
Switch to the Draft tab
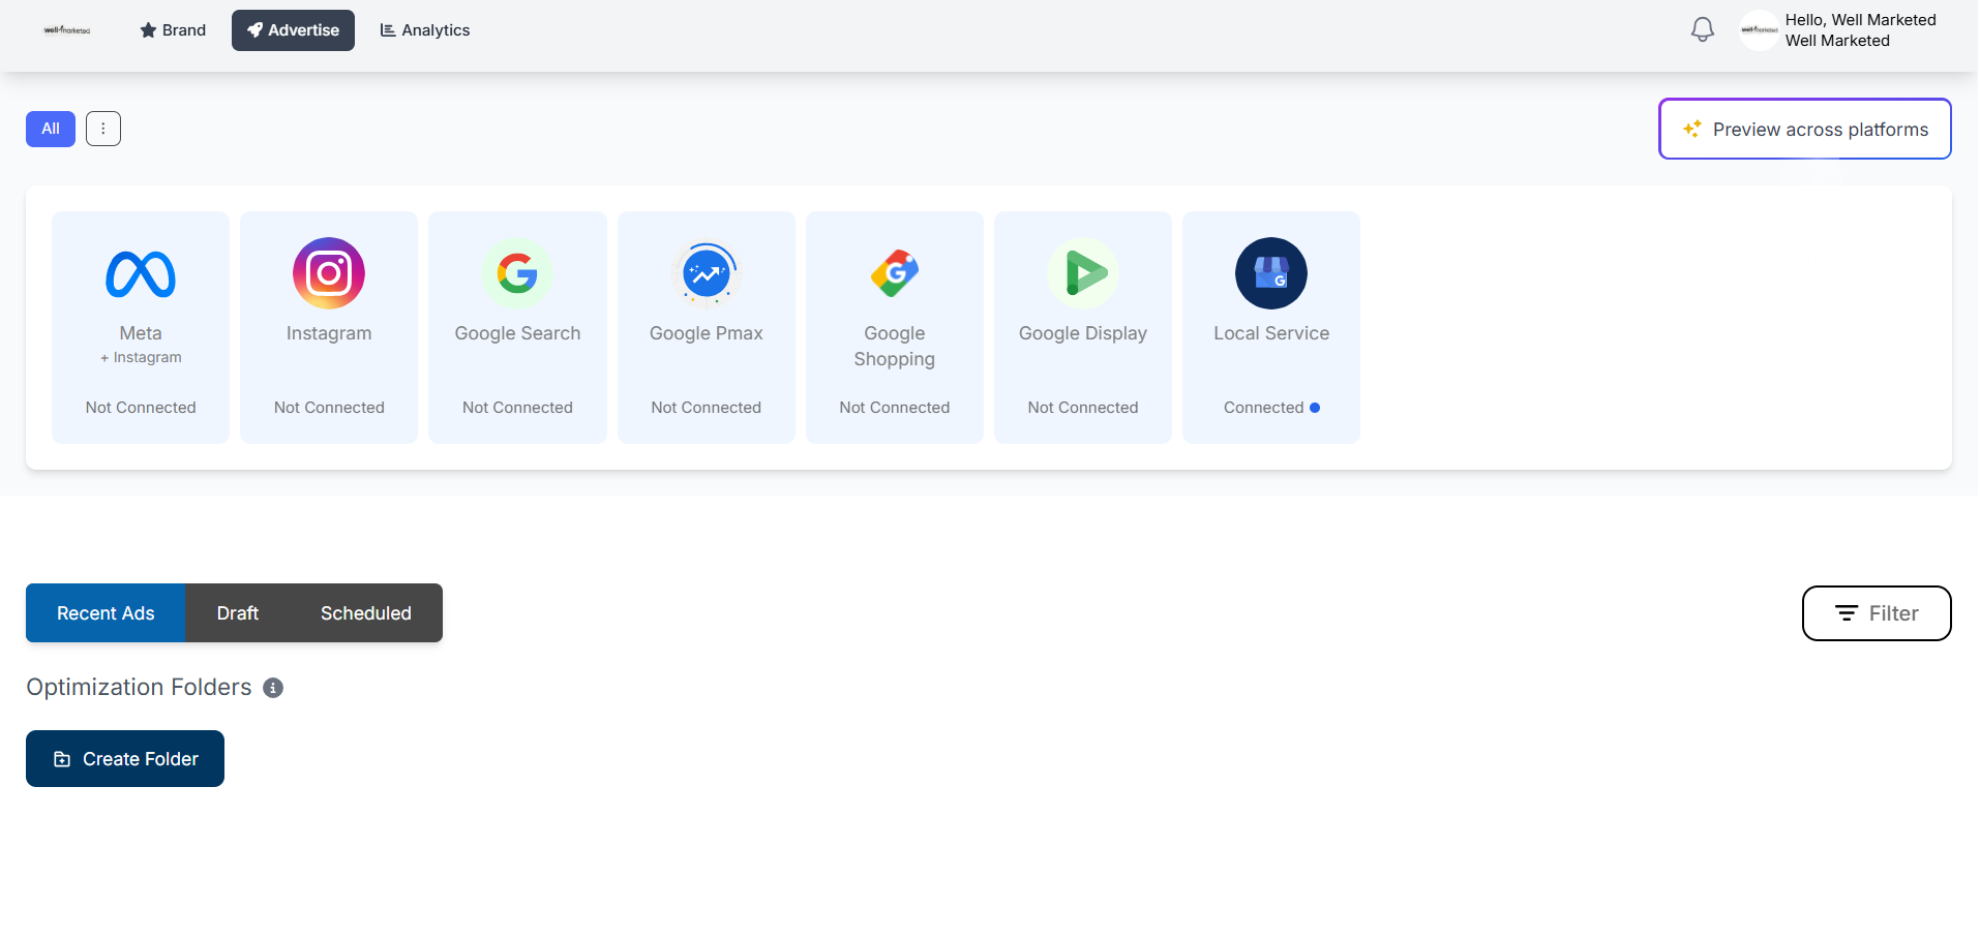tap(237, 613)
